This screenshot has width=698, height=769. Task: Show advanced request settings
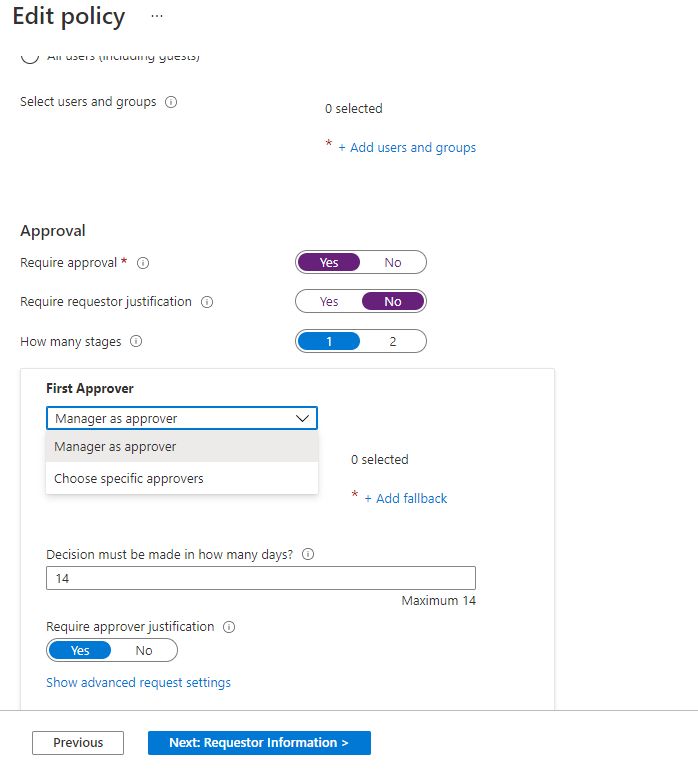[x=138, y=683]
